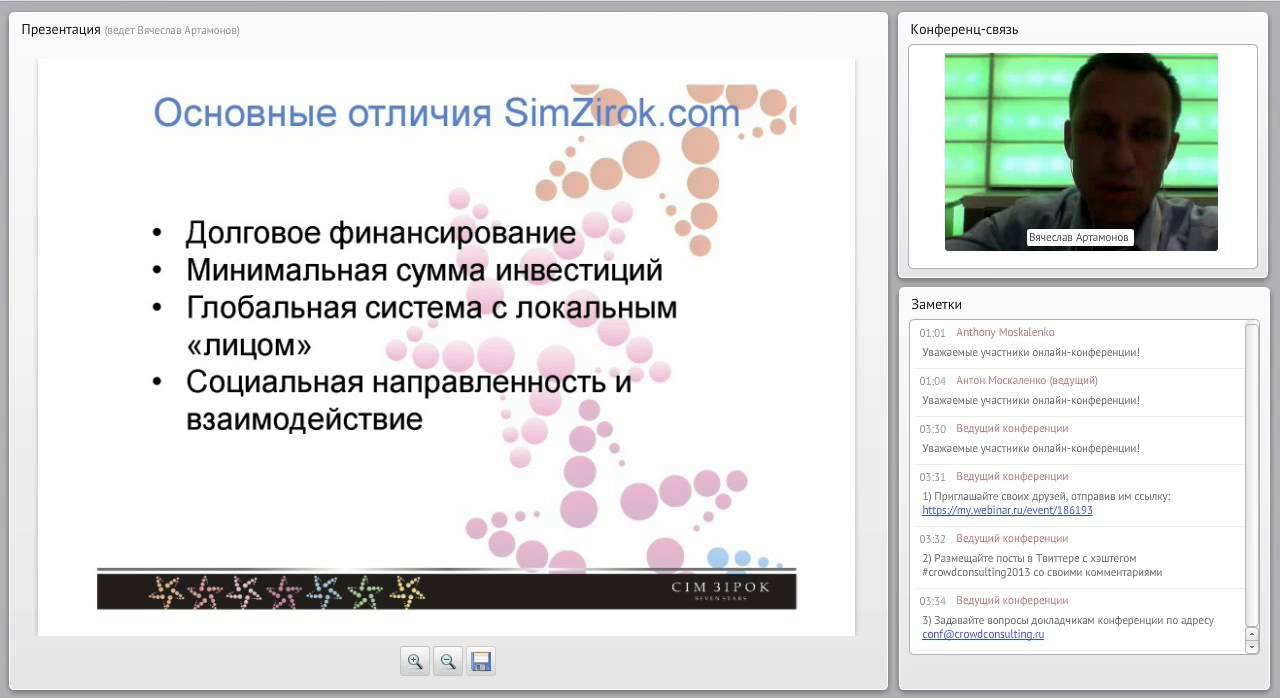
Task: Click author name Антон Москаленко (ведущий)
Action: [1026, 380]
